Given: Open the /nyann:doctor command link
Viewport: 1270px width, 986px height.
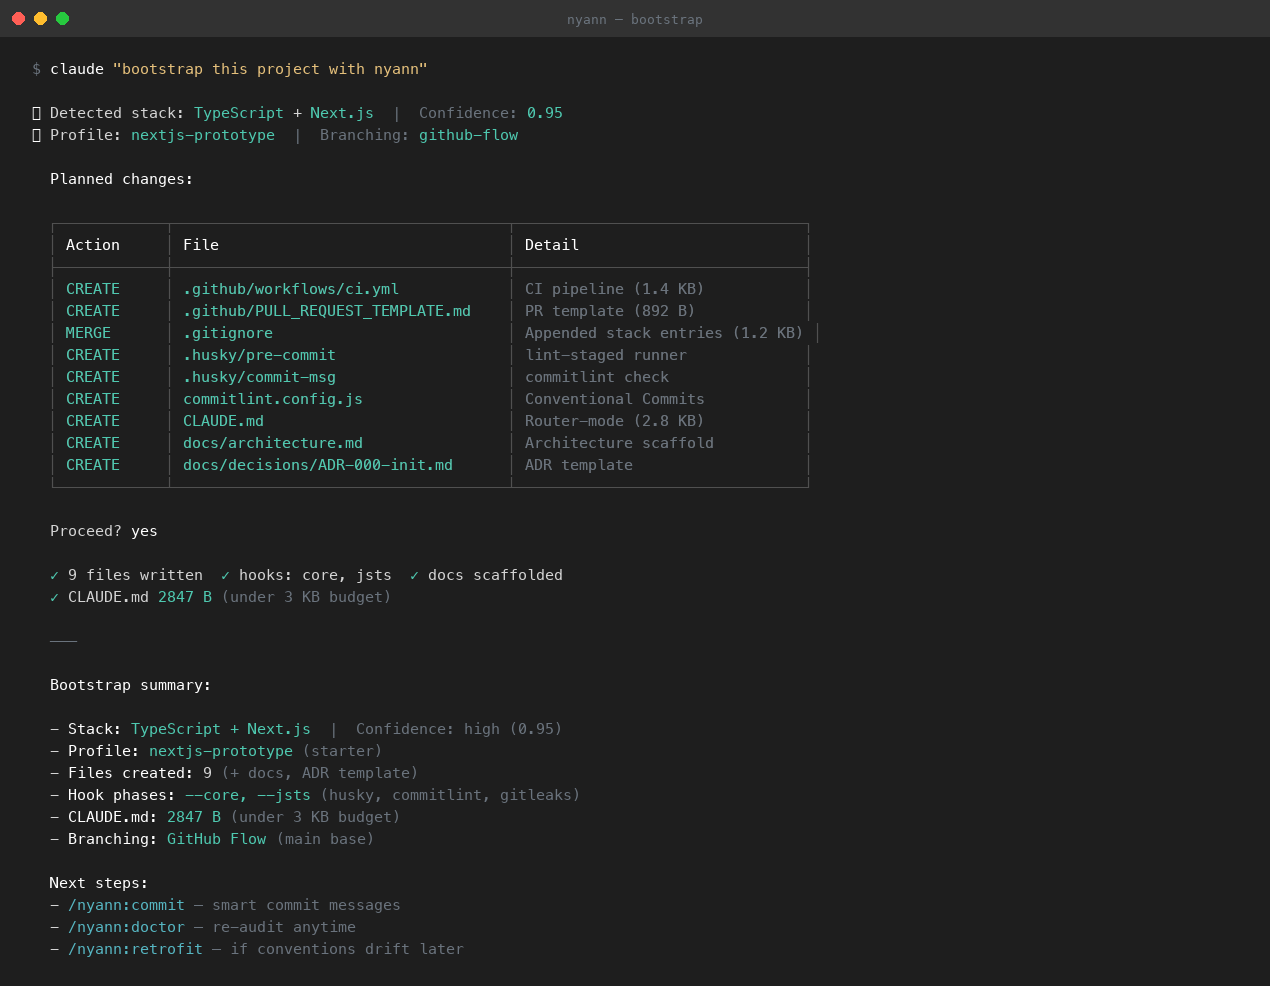Looking at the screenshot, I should pyautogui.click(x=127, y=927).
